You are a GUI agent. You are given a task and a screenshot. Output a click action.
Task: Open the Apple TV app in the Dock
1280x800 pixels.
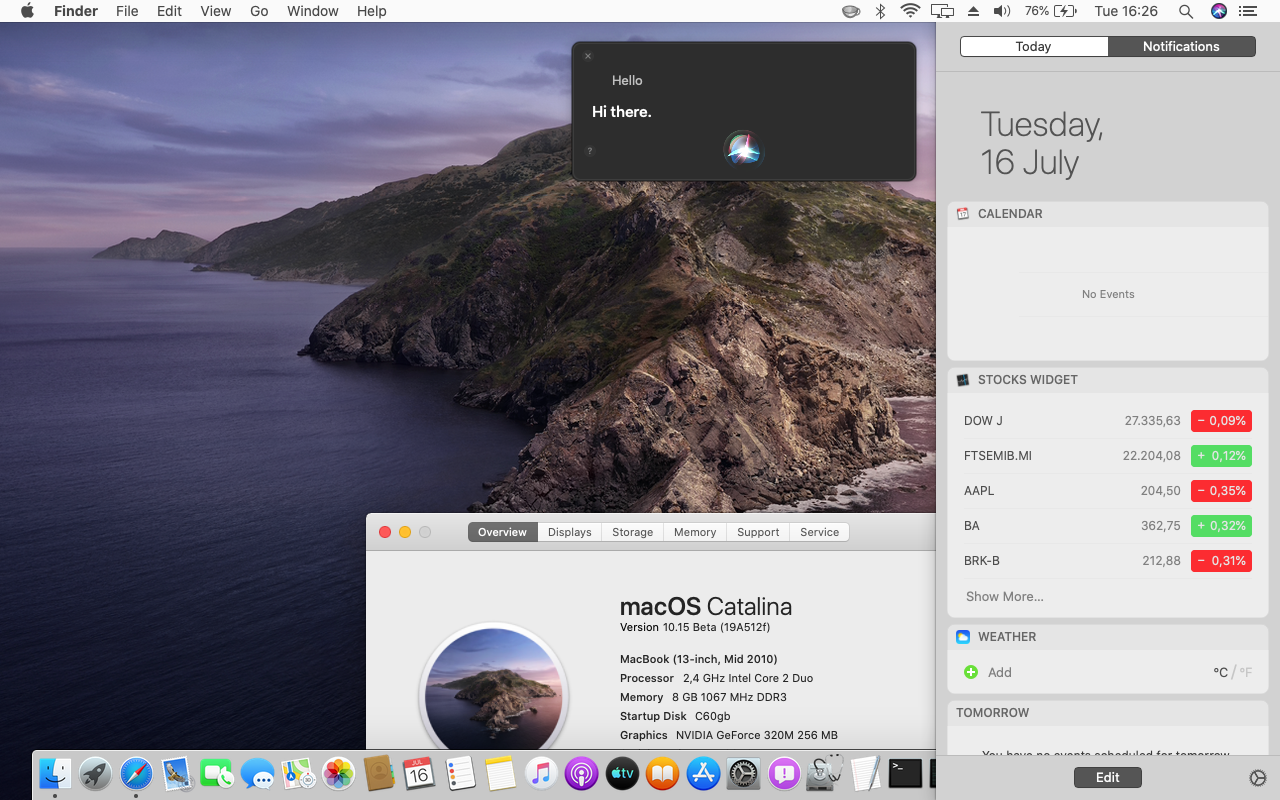coord(622,773)
